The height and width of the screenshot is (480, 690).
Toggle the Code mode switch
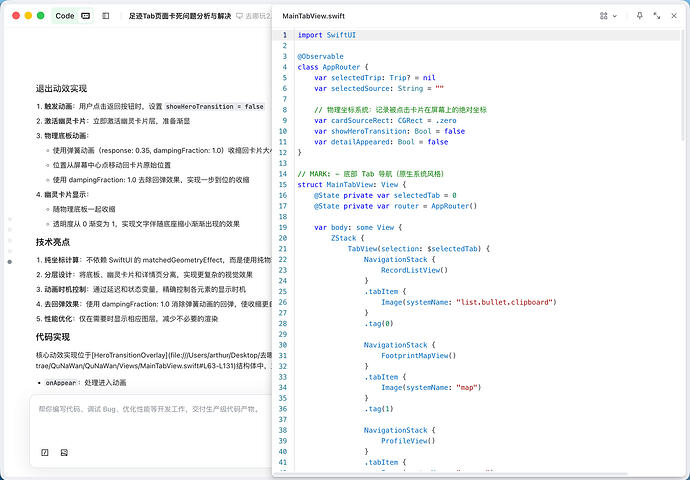[85, 16]
